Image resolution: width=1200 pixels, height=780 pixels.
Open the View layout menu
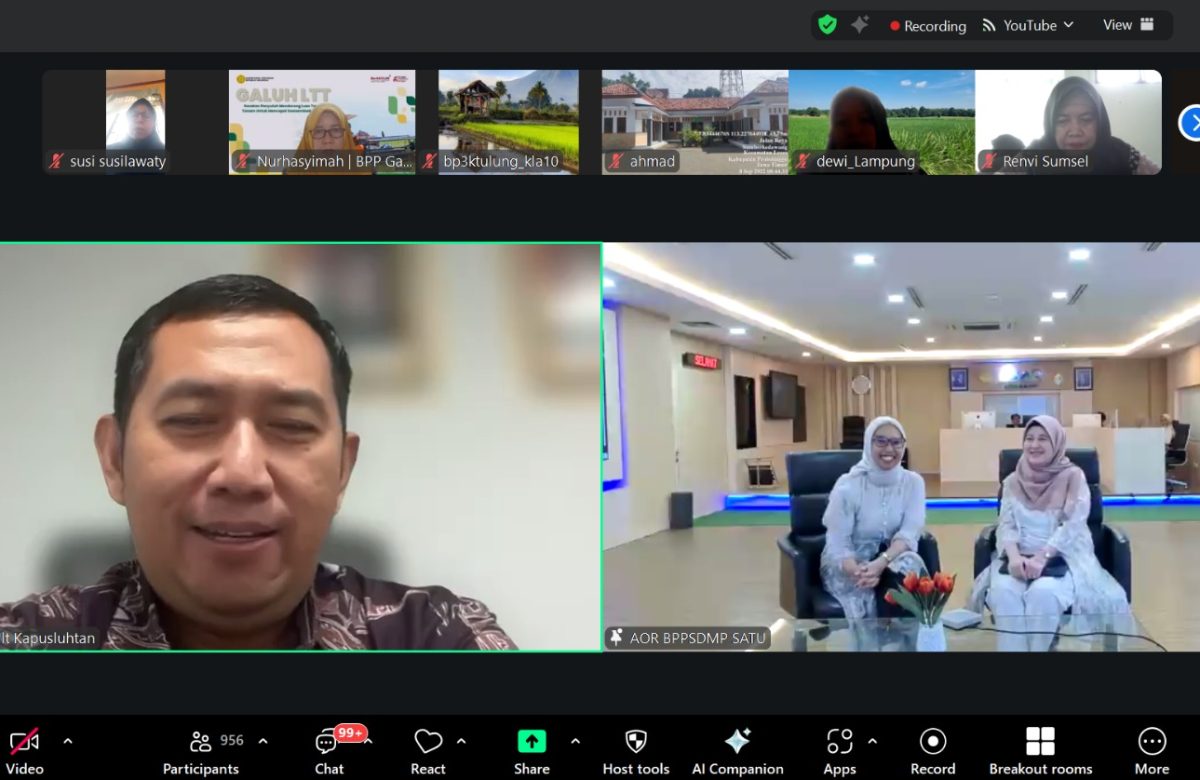pos(1128,25)
